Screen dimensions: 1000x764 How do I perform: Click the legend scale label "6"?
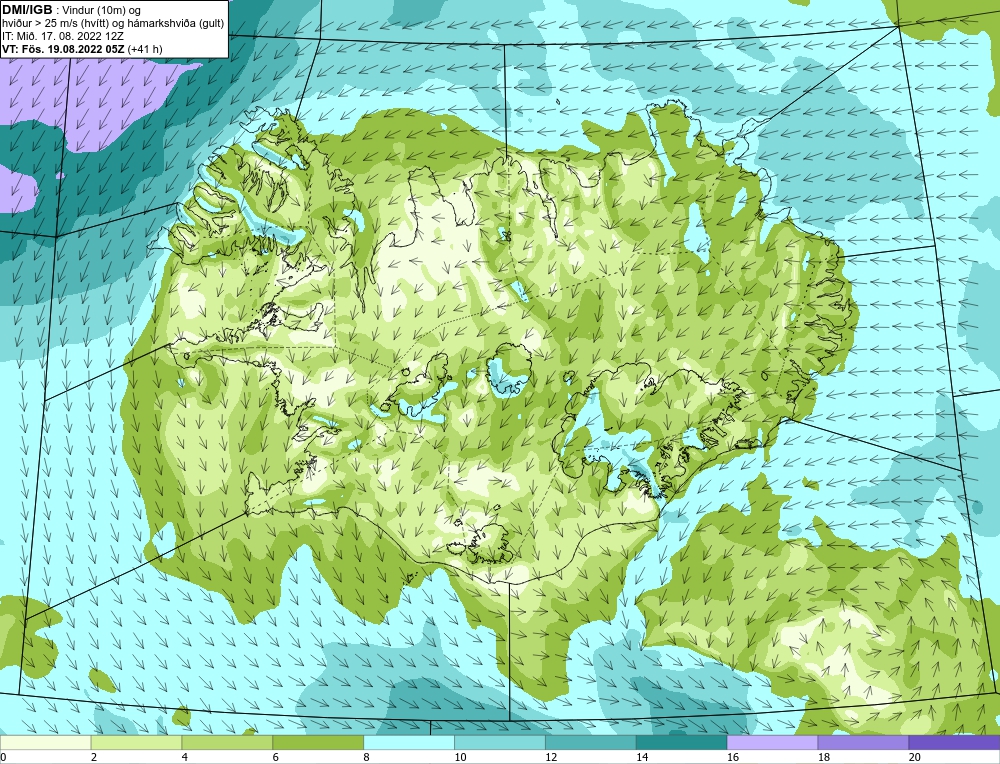click(x=276, y=757)
